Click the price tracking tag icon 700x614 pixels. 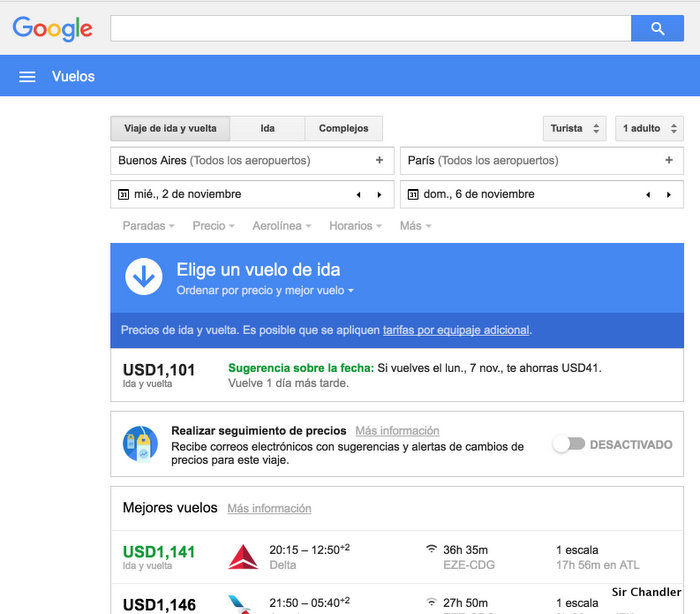140,444
